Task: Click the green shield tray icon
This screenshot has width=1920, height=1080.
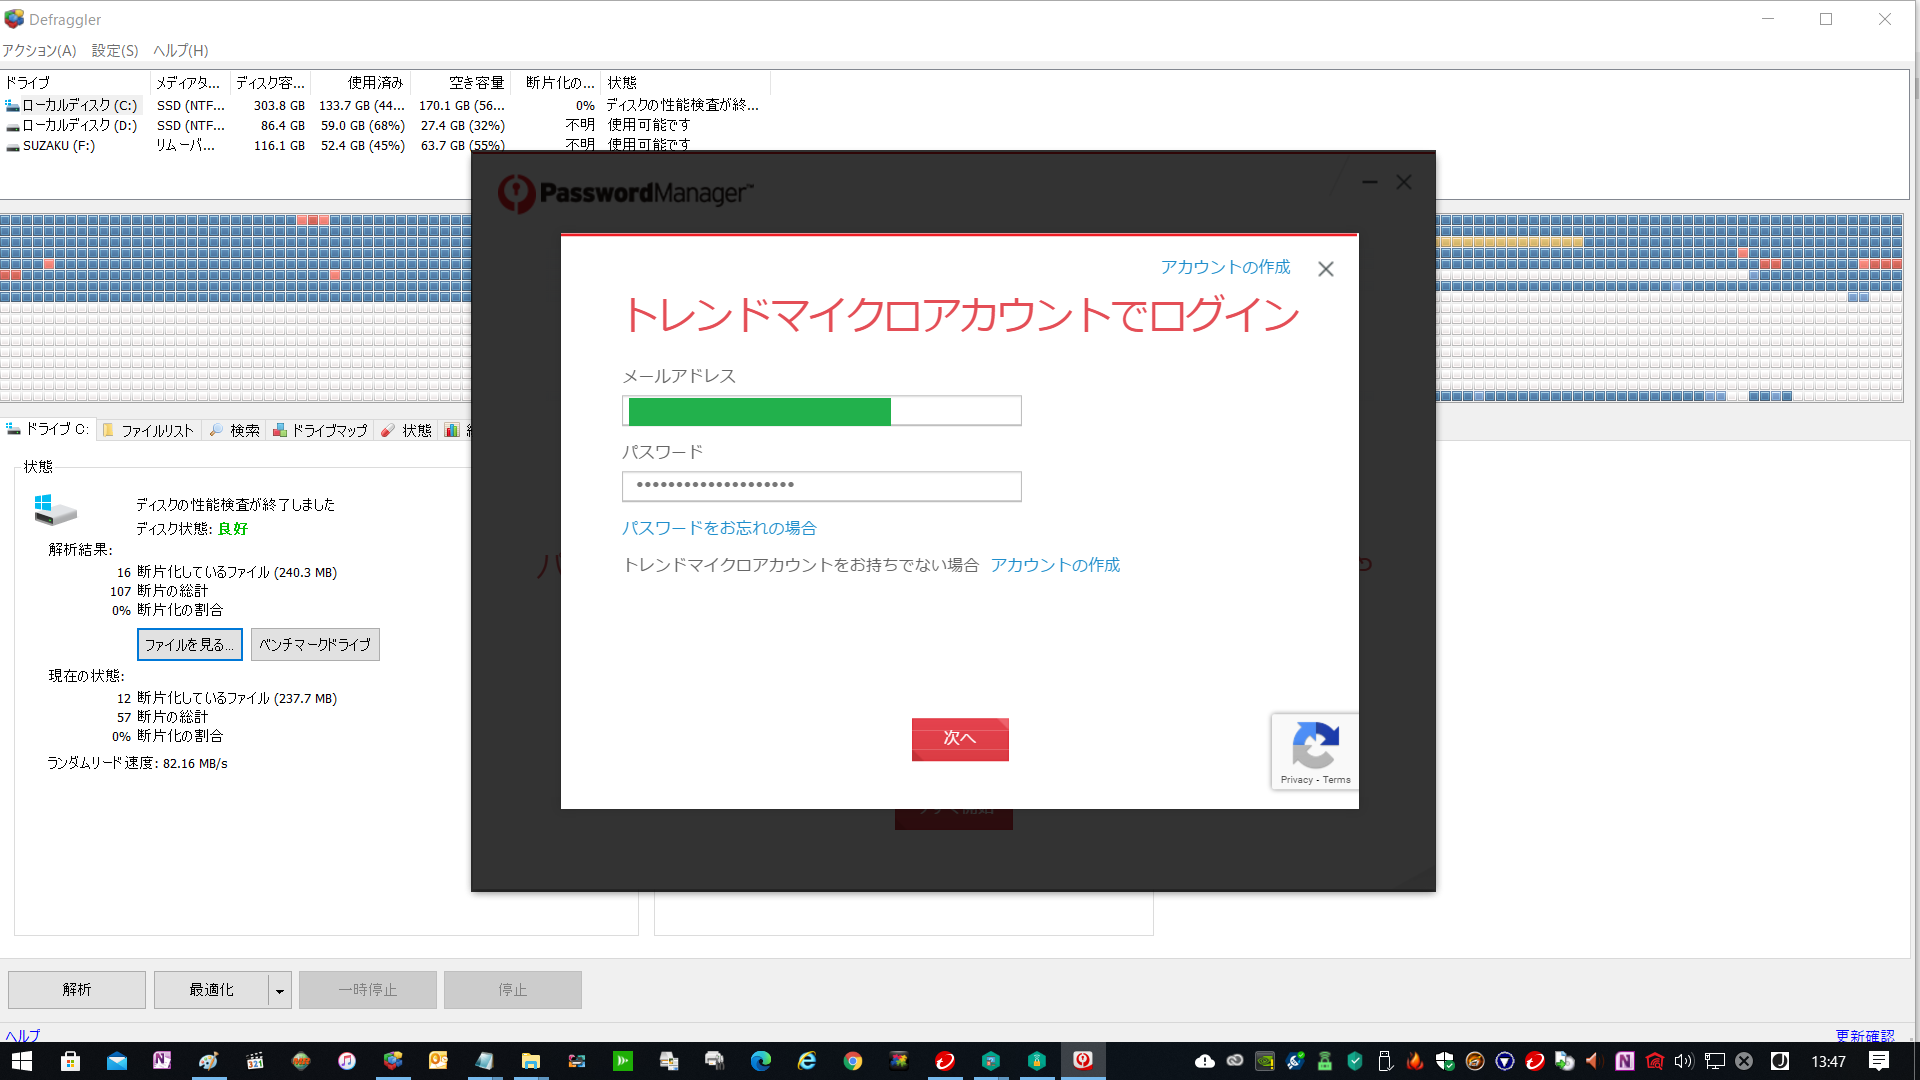Action: click(x=1355, y=1061)
